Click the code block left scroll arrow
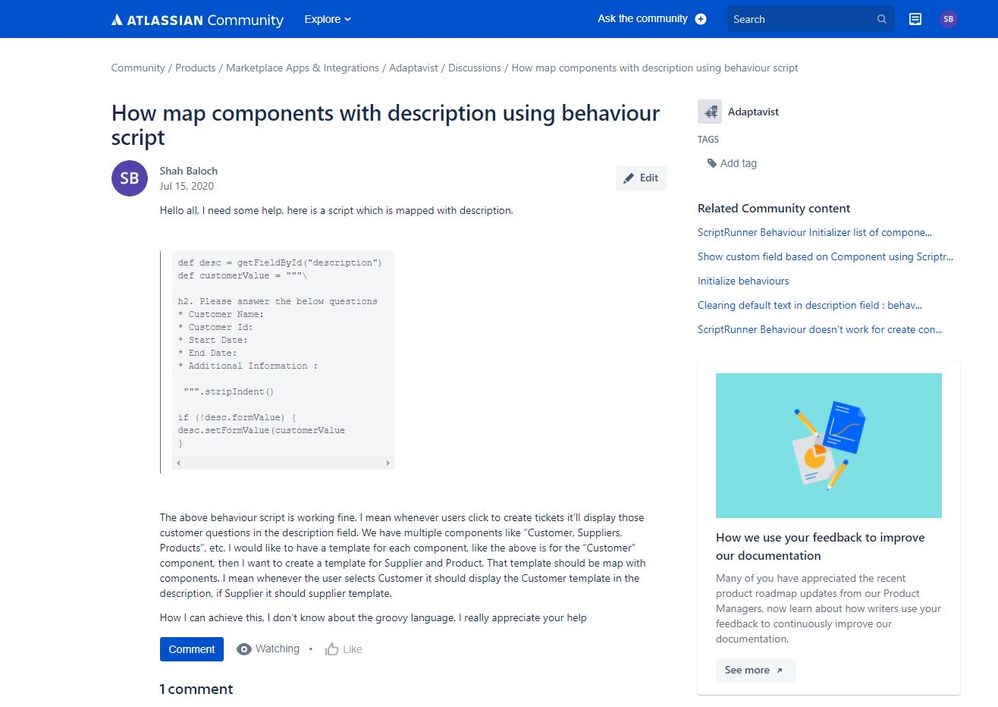 coord(178,463)
